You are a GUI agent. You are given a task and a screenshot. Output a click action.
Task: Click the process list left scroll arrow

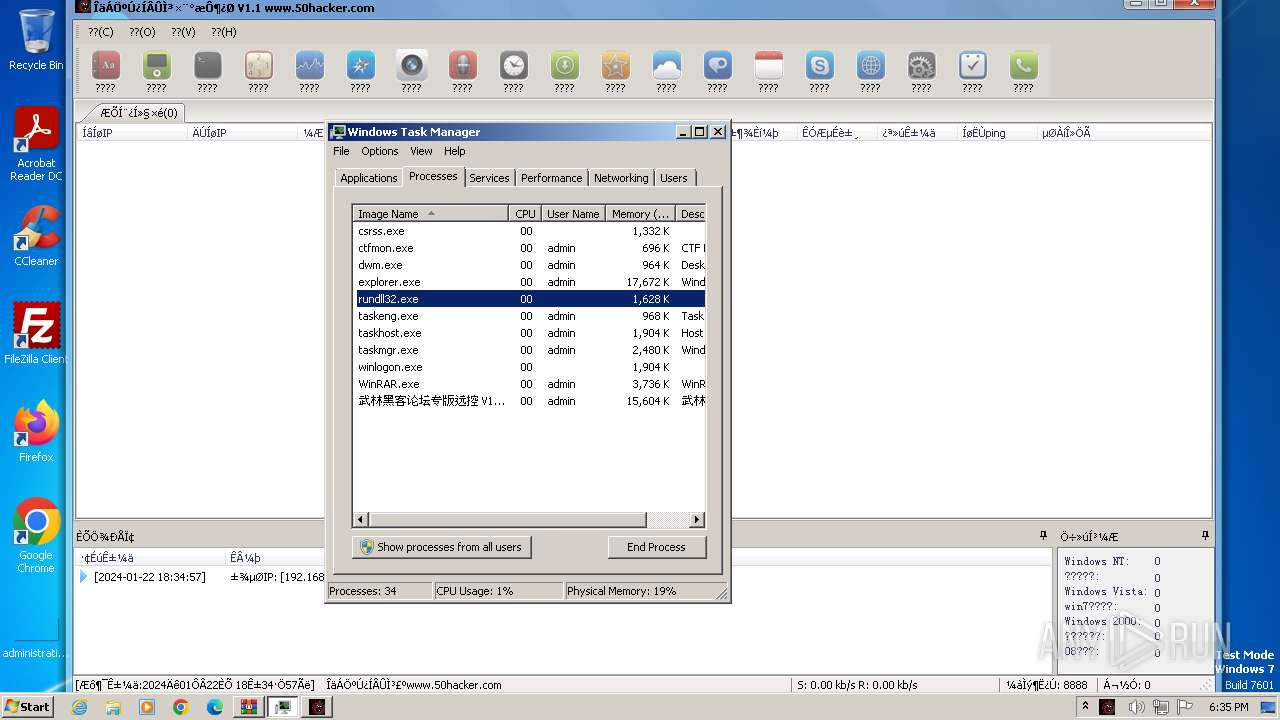[x=361, y=520]
